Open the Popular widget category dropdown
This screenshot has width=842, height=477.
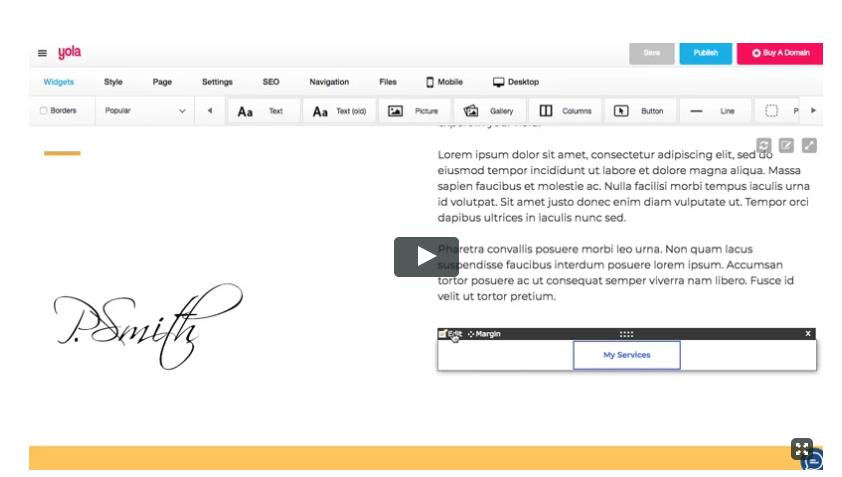click(145, 111)
